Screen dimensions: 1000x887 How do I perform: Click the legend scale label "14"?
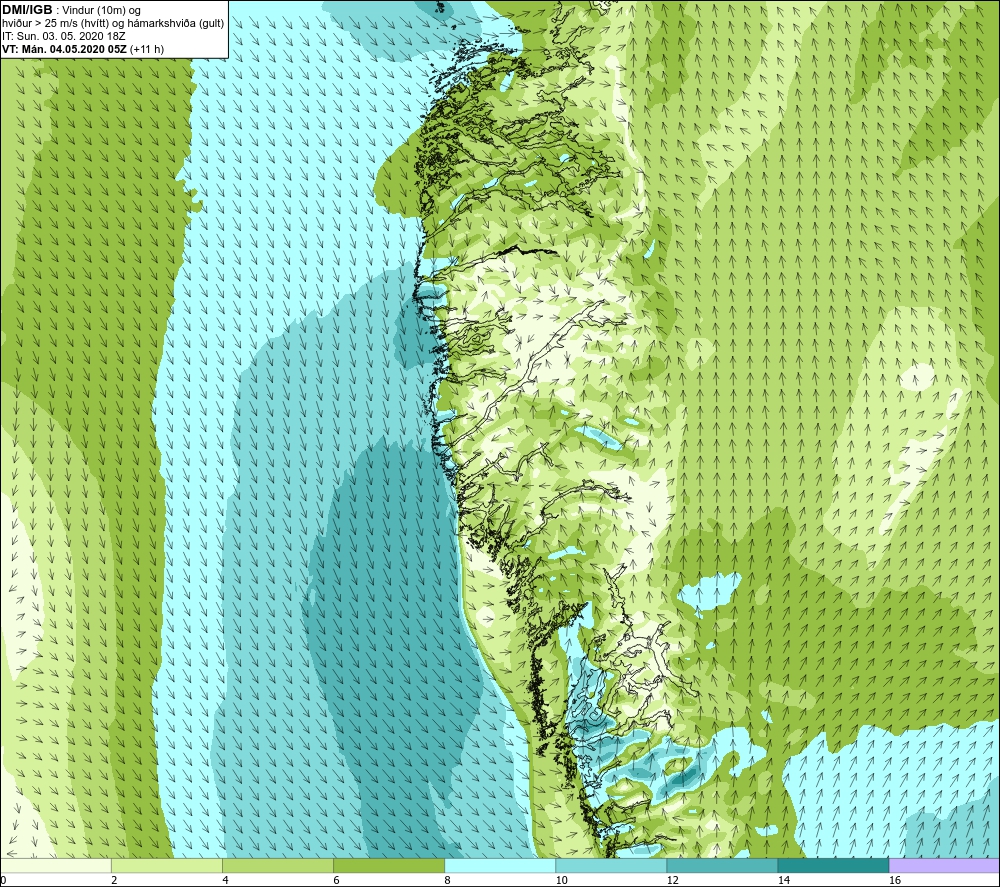784,881
